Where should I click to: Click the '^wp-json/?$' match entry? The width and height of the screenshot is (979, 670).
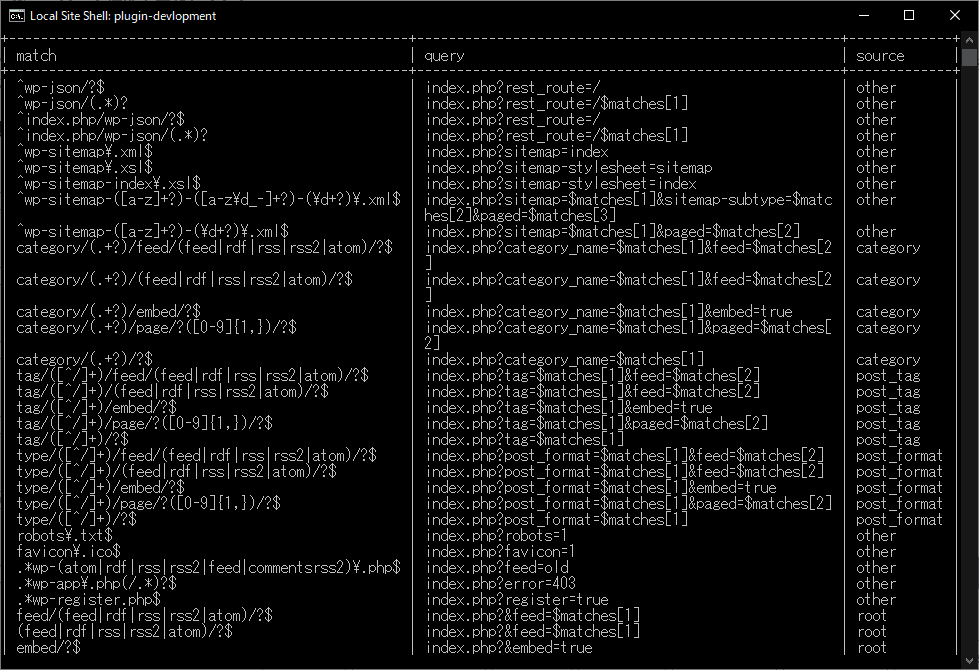61,87
